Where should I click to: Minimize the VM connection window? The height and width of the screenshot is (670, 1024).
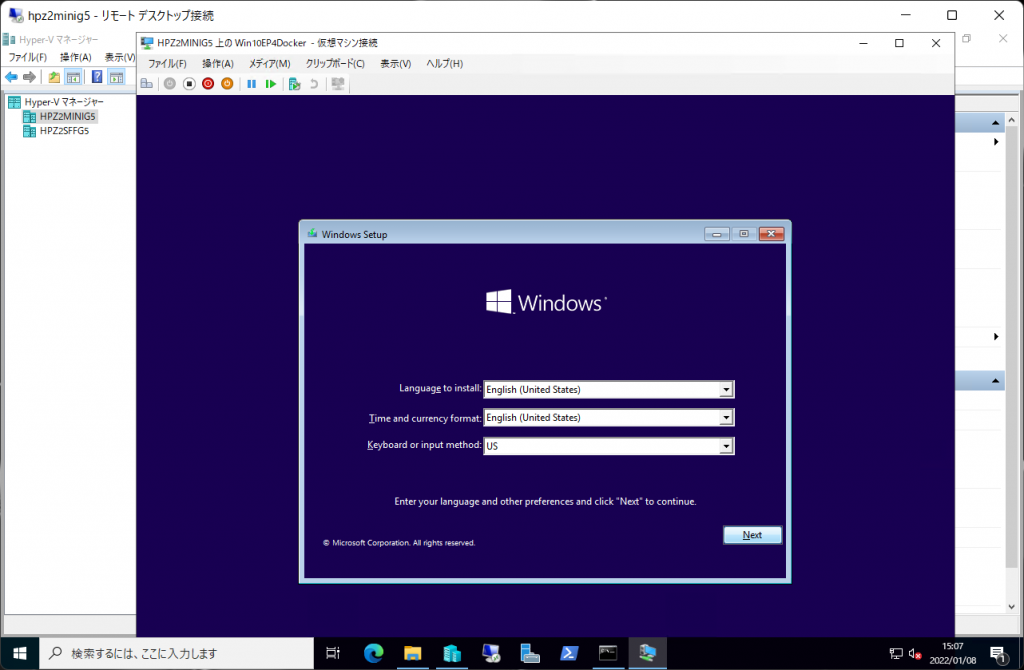point(863,43)
